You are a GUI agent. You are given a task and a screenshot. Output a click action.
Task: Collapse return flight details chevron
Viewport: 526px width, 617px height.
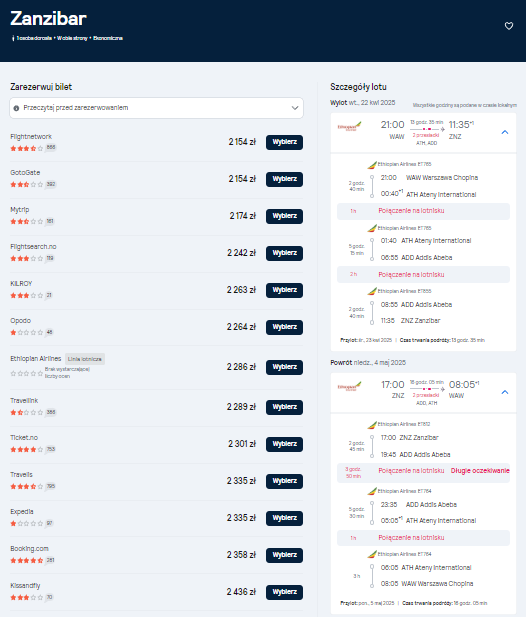(x=505, y=392)
